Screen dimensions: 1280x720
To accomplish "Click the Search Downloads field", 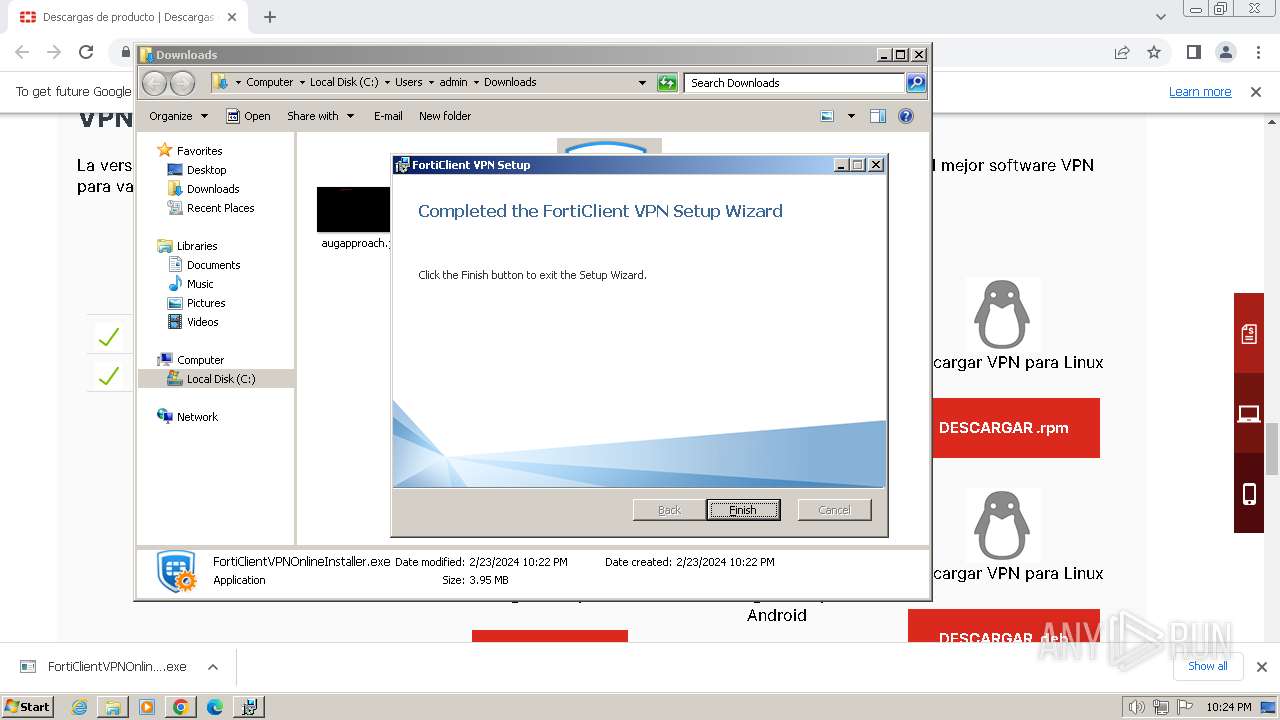I will pyautogui.click(x=795, y=83).
